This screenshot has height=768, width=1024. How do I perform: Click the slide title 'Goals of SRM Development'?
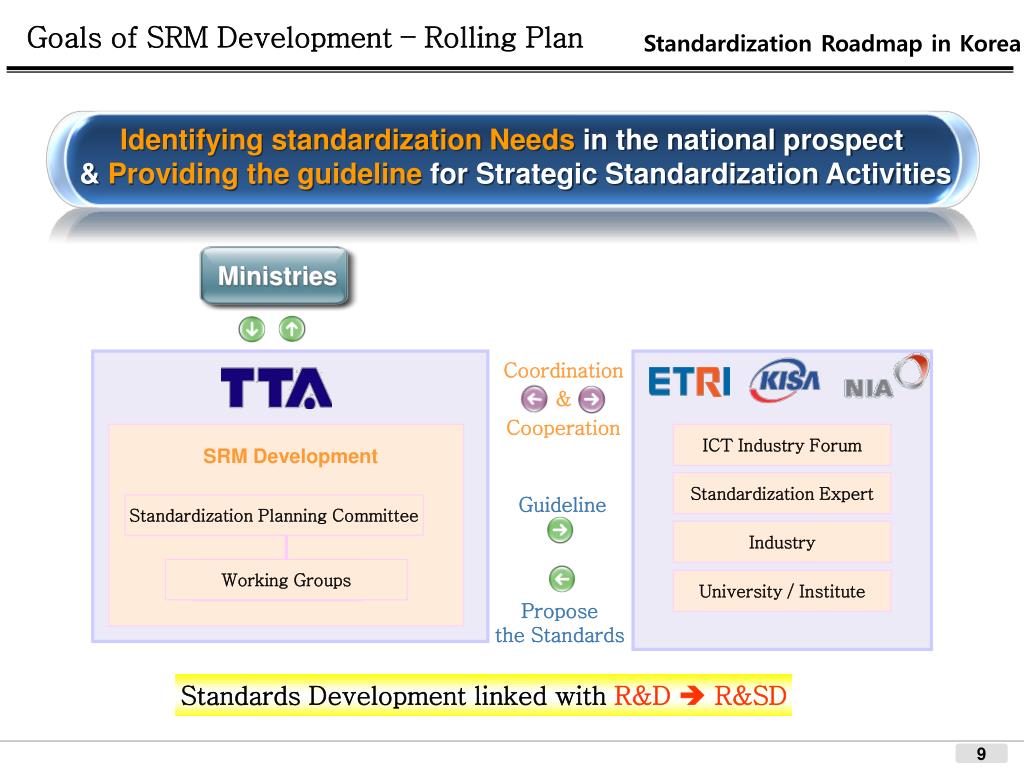(x=209, y=38)
